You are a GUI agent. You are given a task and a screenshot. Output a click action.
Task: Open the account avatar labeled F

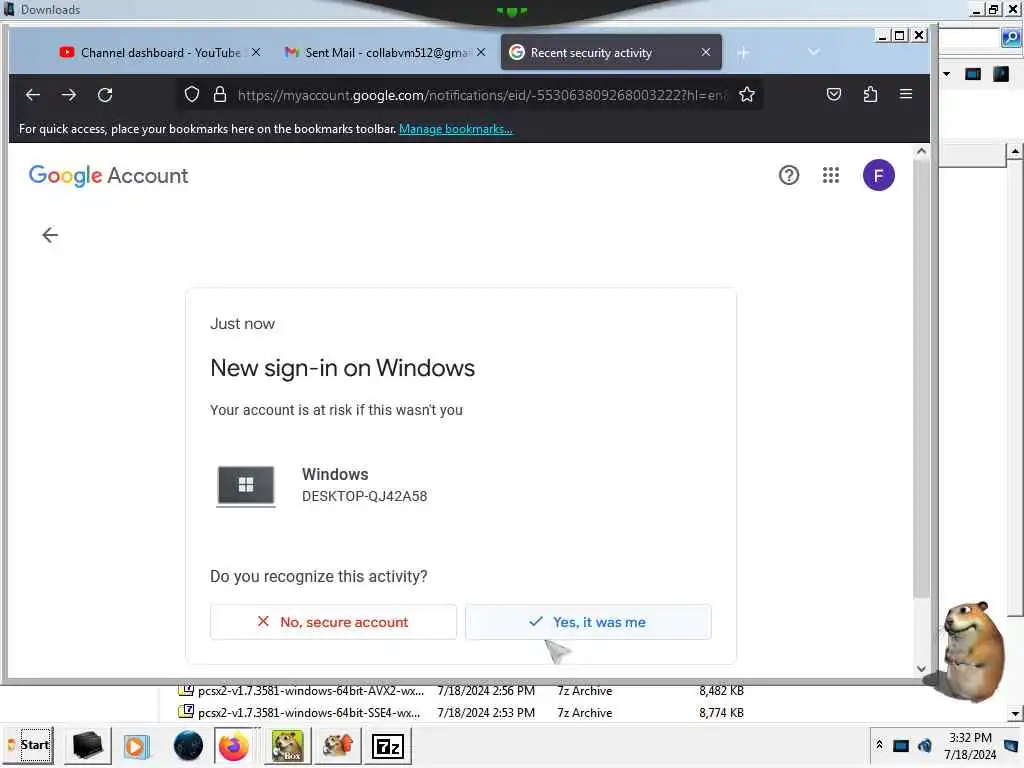[878, 175]
